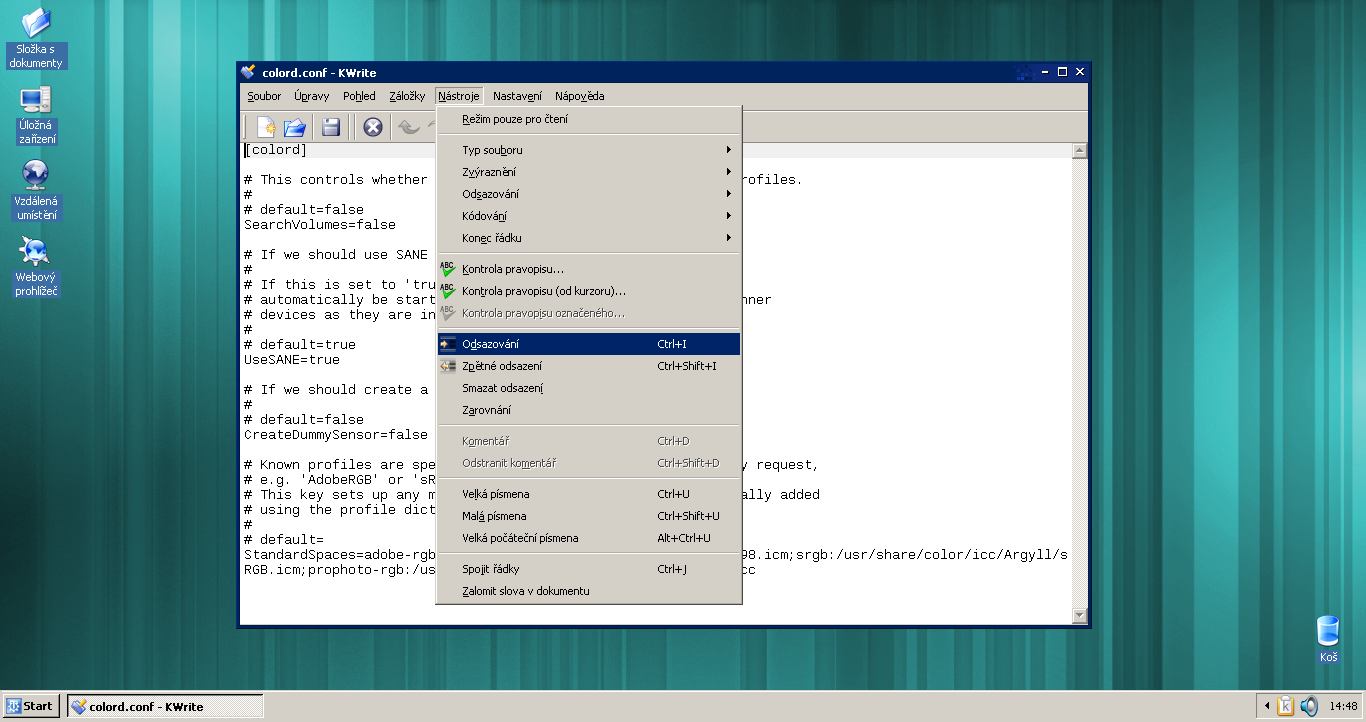Toggle Režim pouze pro čtení mode

coord(515,119)
